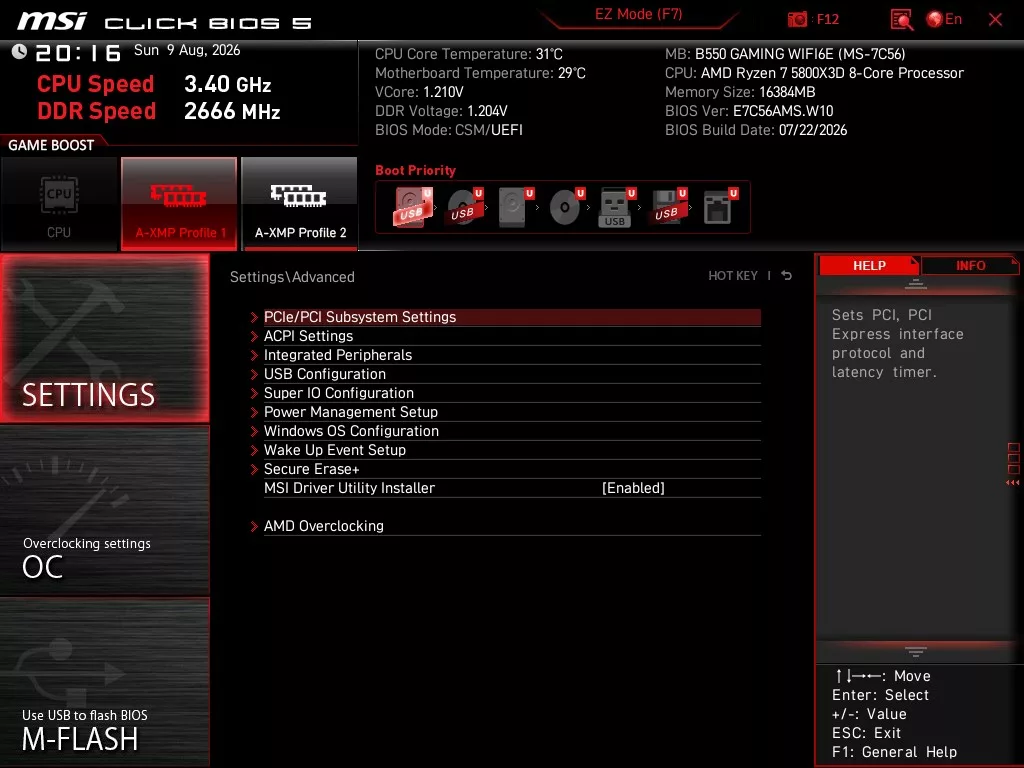
Task: Switch to the INFO tab
Action: coord(970,265)
